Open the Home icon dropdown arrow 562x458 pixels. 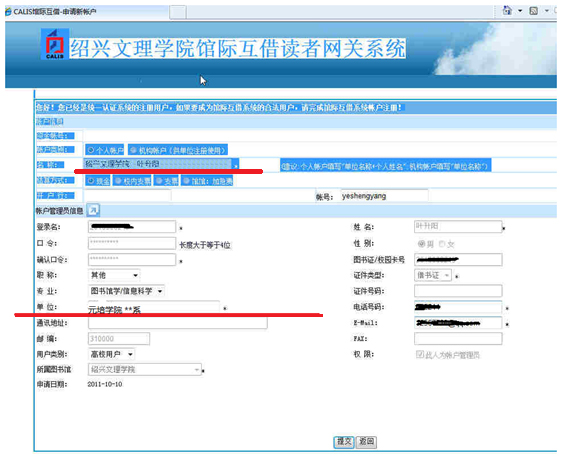click(520, 11)
